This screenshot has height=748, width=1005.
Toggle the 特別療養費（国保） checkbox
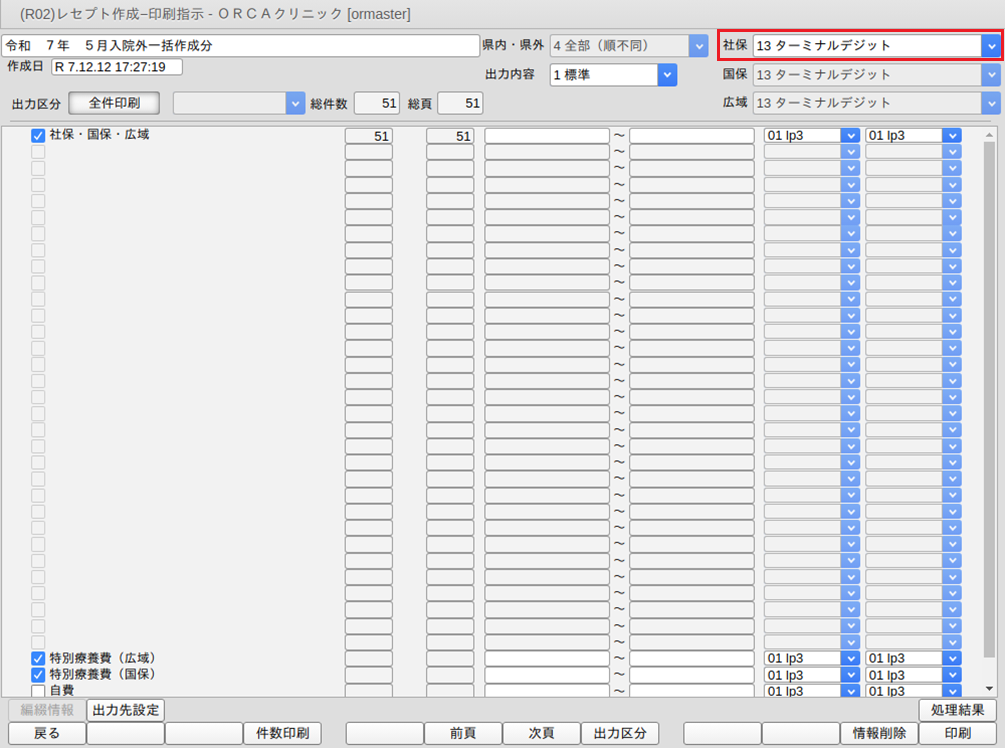(x=38, y=675)
